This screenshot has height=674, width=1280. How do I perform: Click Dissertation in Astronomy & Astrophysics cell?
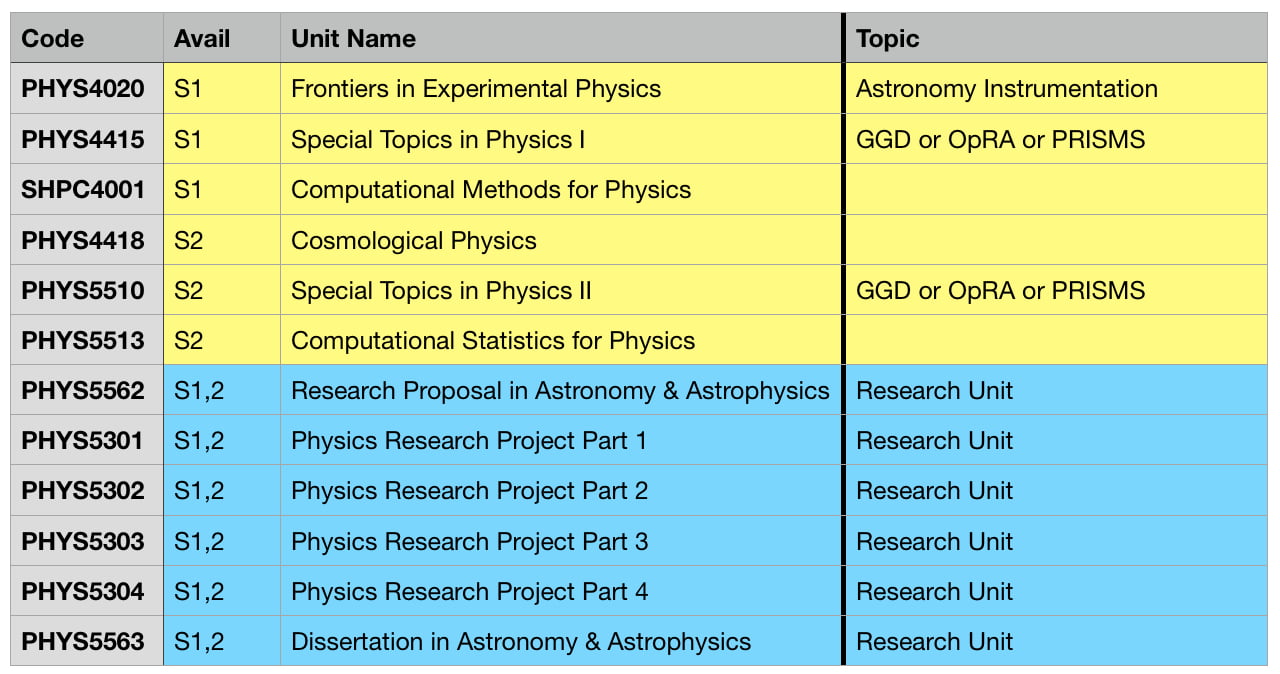521,642
